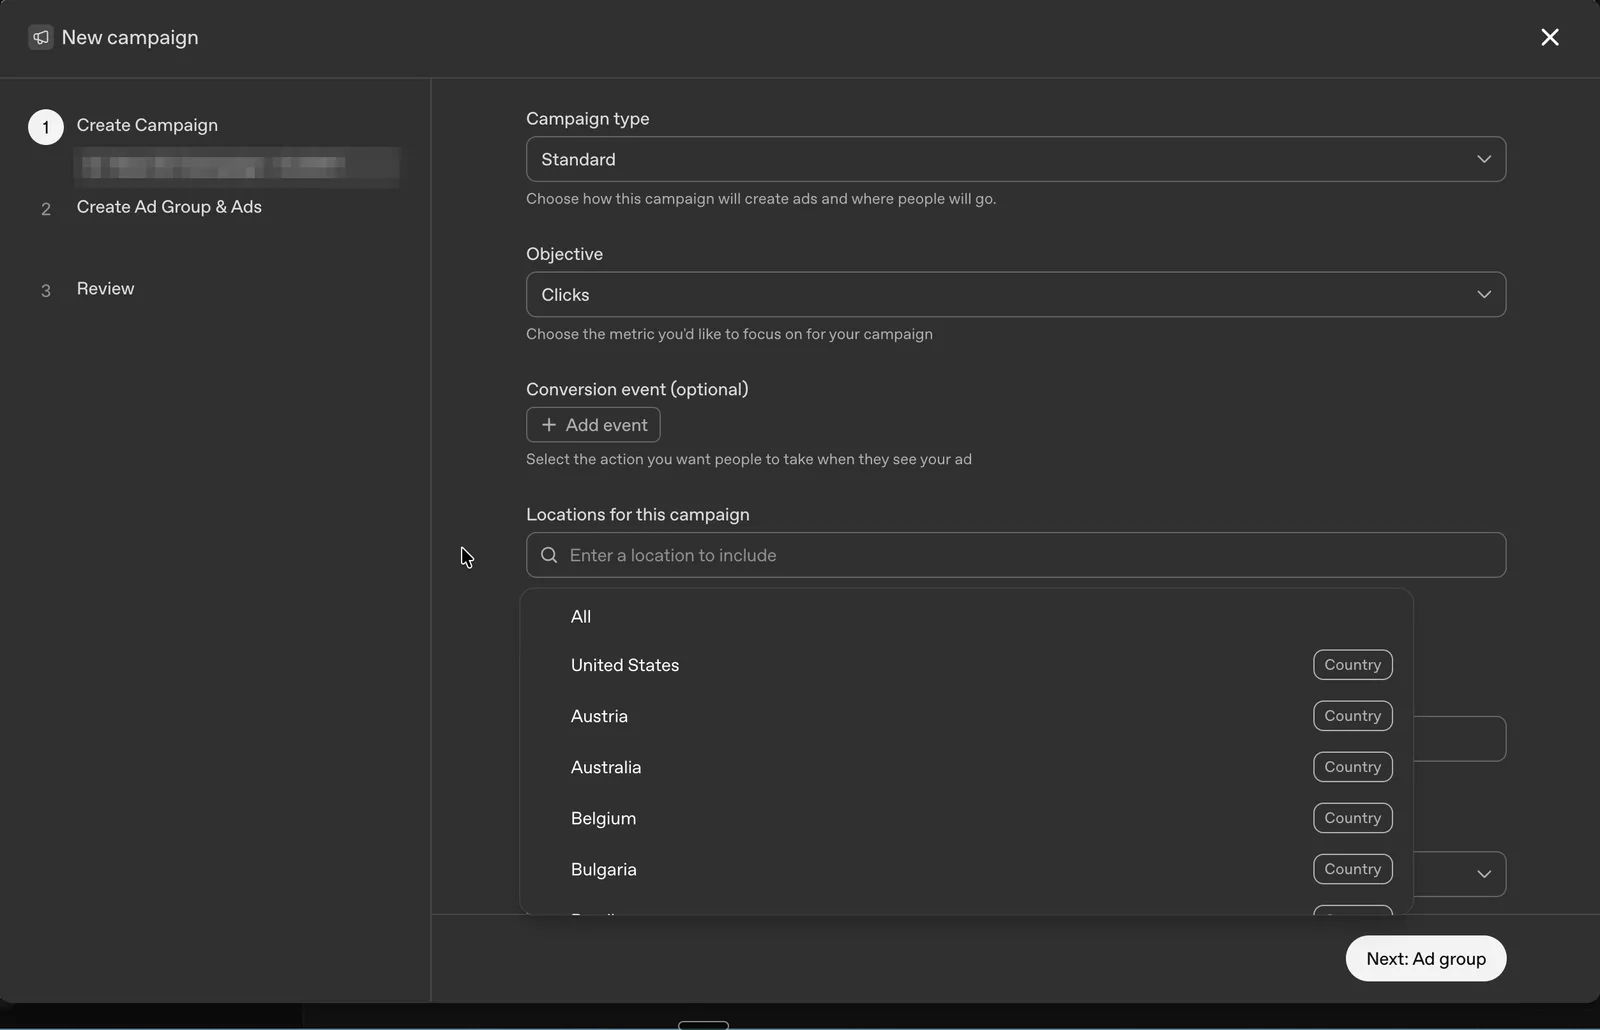Click the Add event button
The width and height of the screenshot is (1600, 1030).
pos(593,425)
